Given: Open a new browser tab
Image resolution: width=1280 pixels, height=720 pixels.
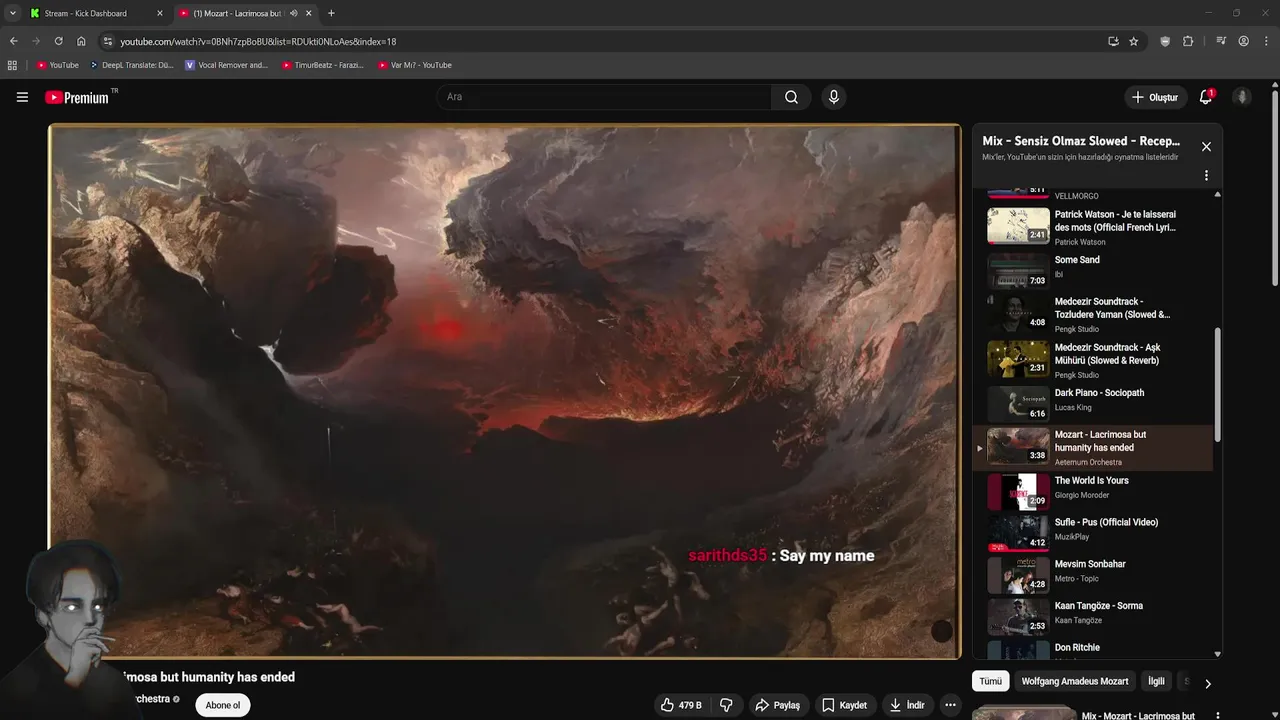Looking at the screenshot, I should tap(331, 13).
